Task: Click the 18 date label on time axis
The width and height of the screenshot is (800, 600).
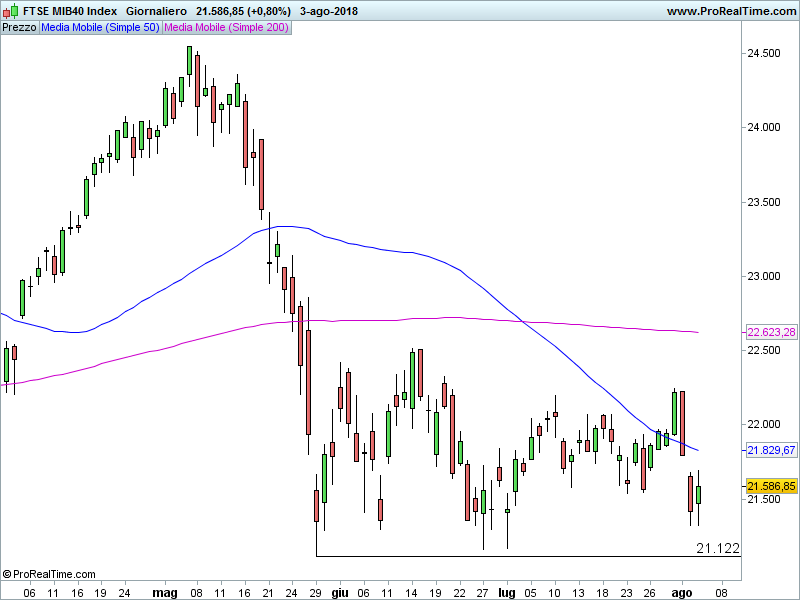Action: pos(602,593)
